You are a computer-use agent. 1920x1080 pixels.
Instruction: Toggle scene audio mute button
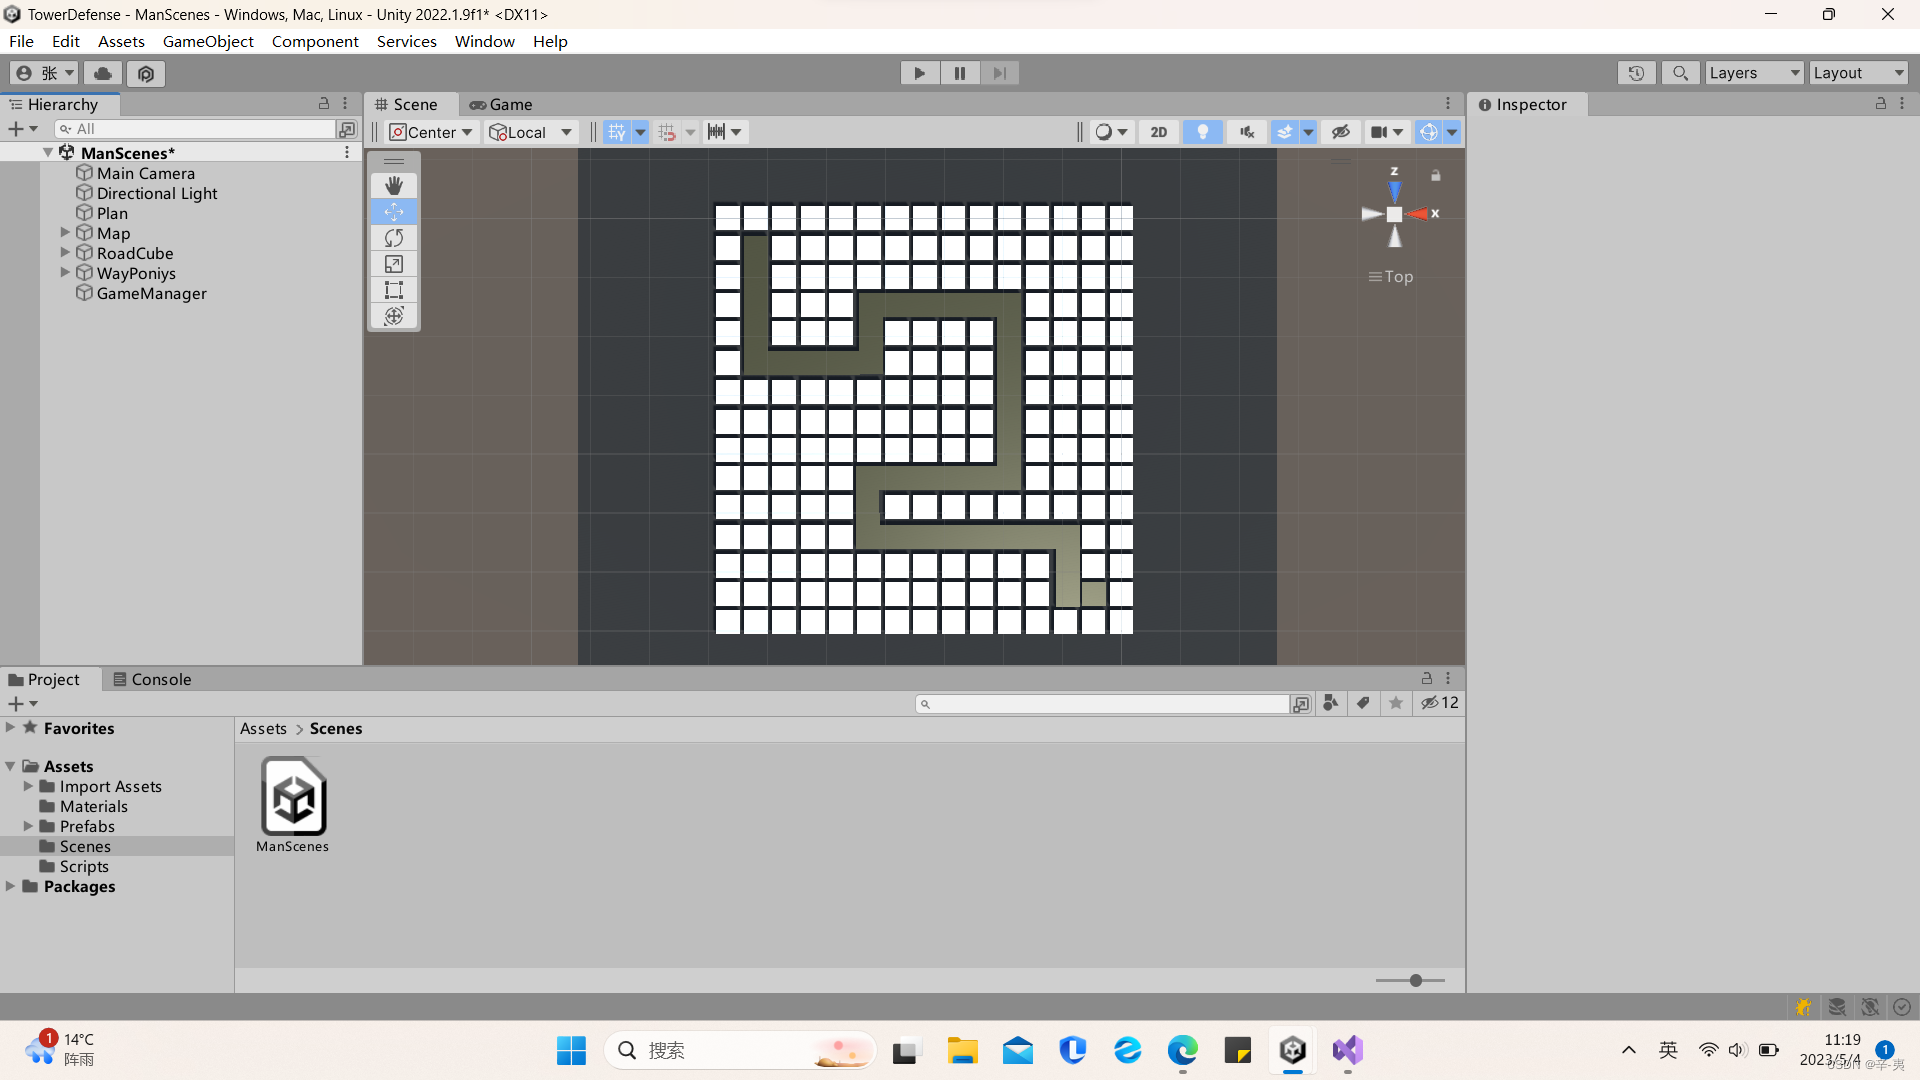pos(1246,132)
